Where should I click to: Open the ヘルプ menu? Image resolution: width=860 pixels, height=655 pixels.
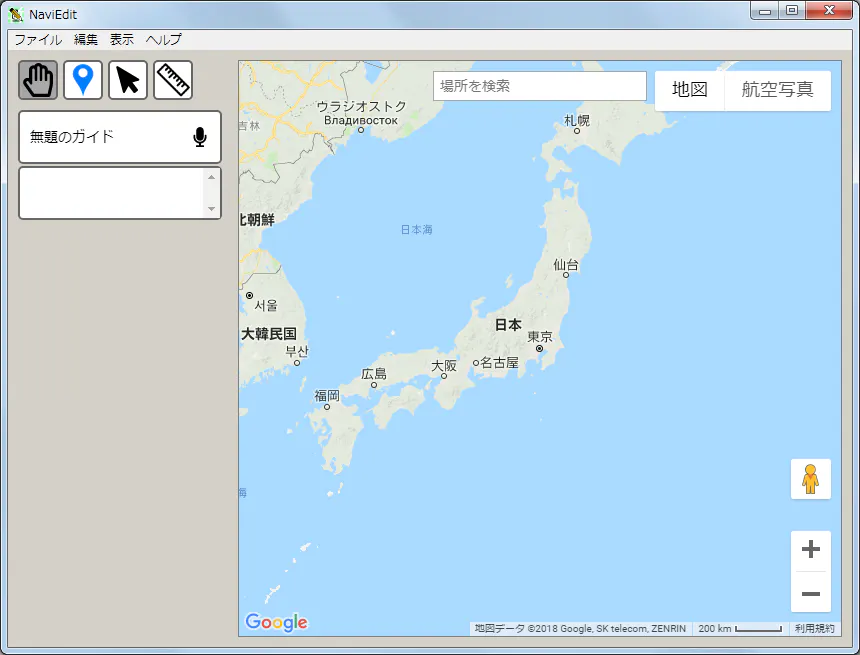pyautogui.click(x=164, y=40)
